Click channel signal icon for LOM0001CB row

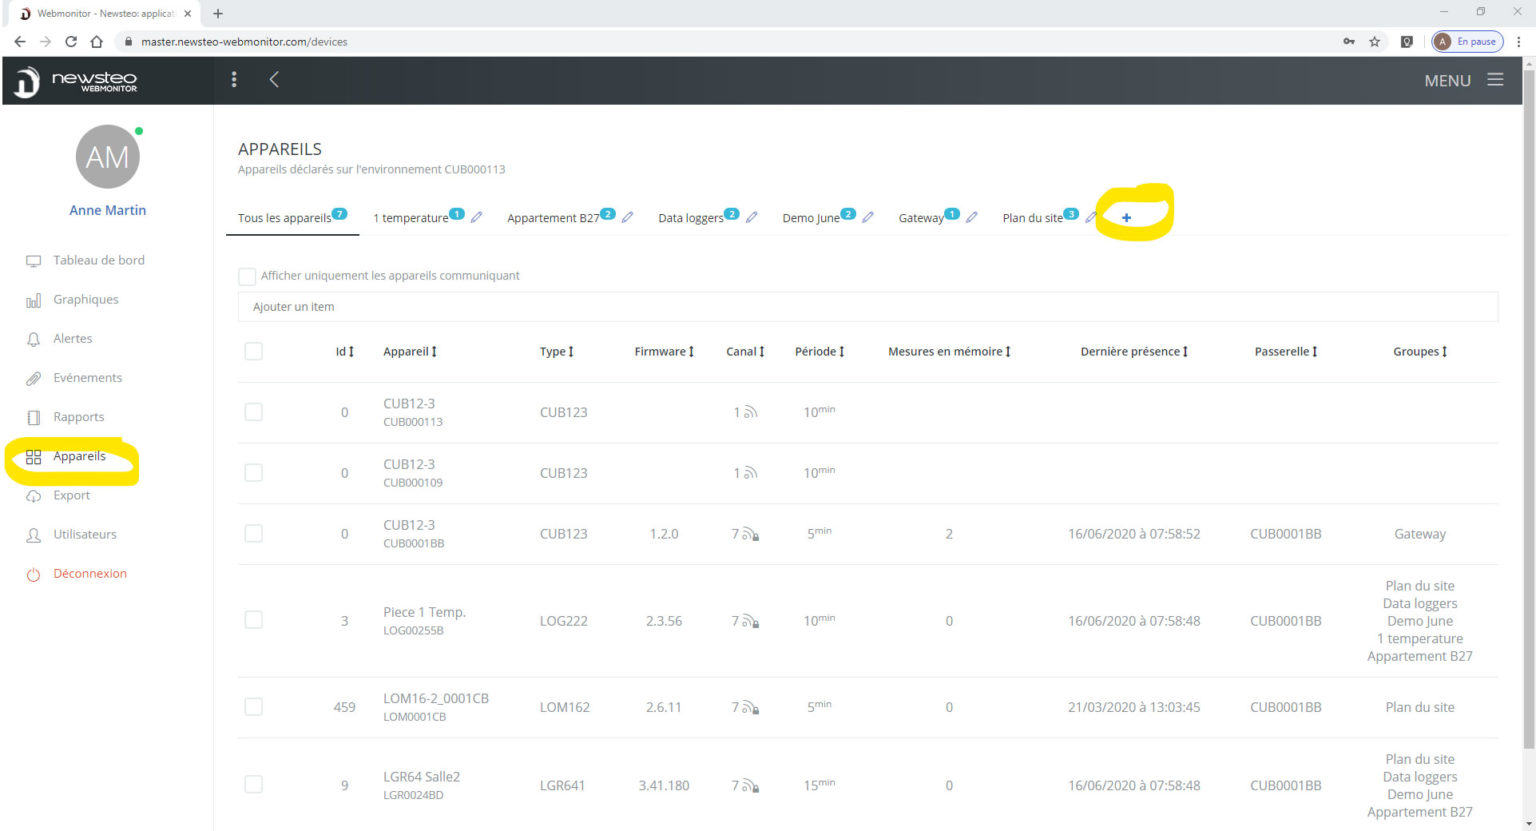pyautogui.click(x=751, y=707)
